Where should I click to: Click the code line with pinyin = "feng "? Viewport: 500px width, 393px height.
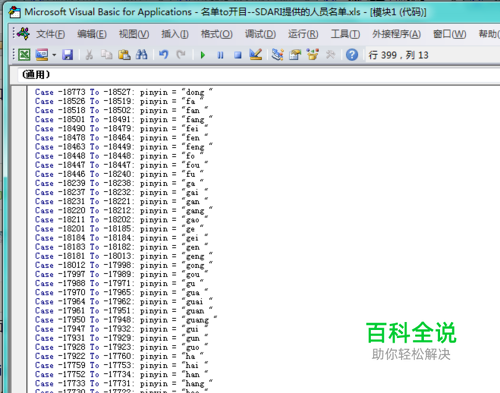point(124,147)
